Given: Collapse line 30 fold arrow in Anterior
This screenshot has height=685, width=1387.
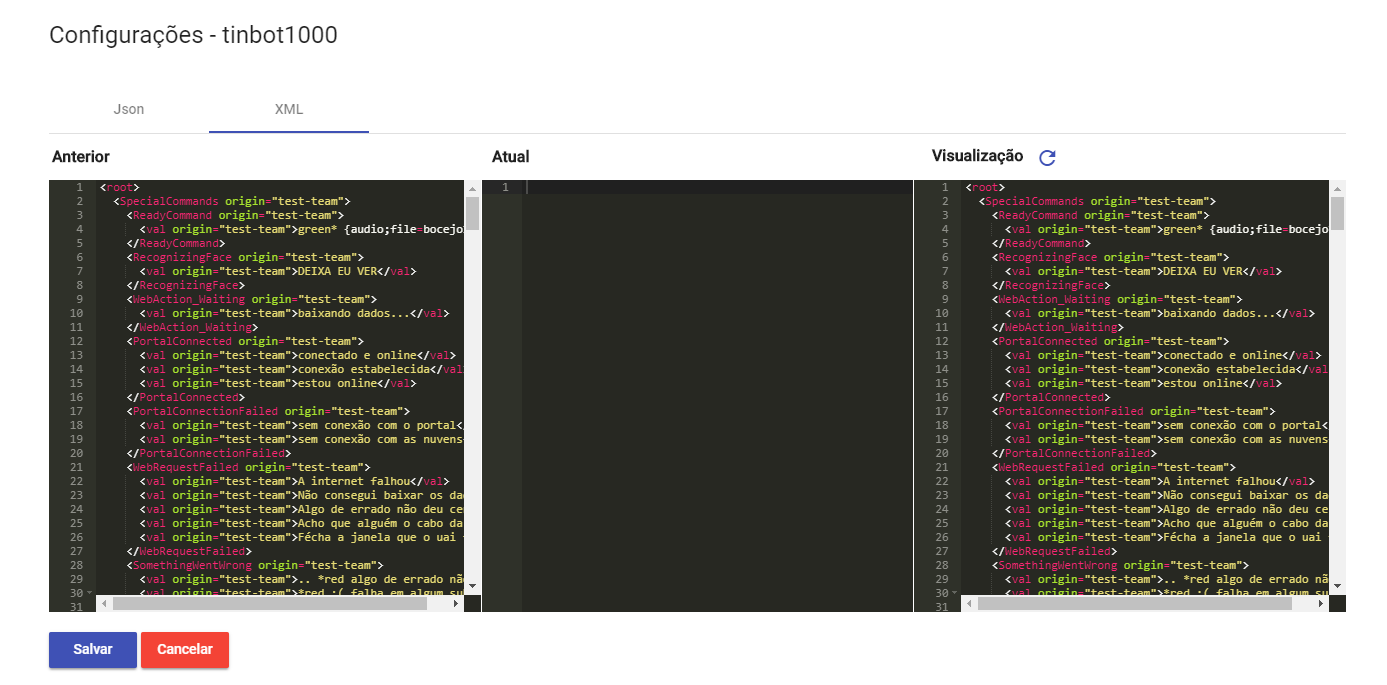Looking at the screenshot, I should tap(89, 593).
